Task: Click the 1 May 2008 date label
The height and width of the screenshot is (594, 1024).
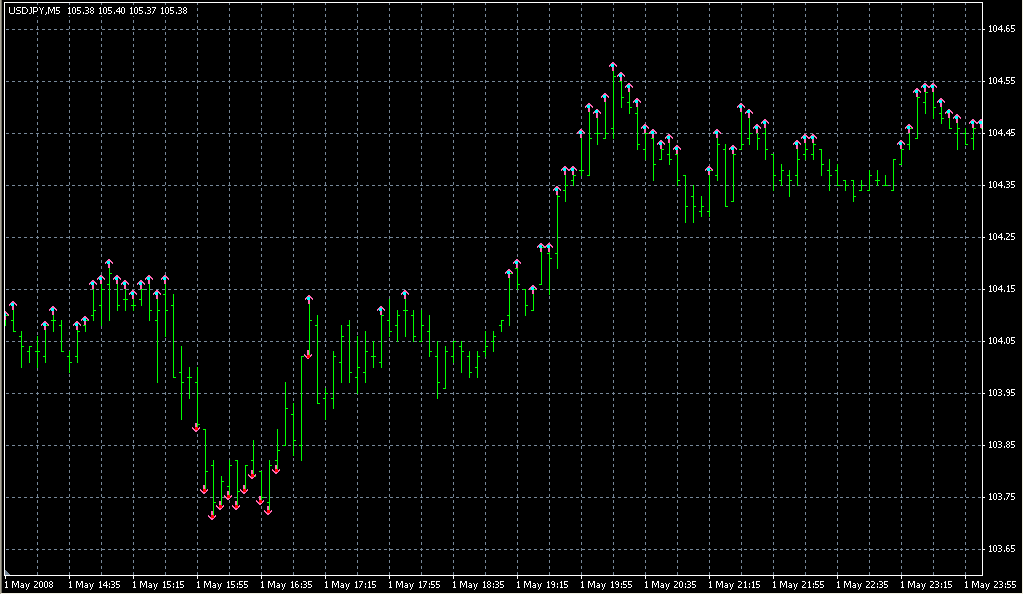Action: pos(29,585)
